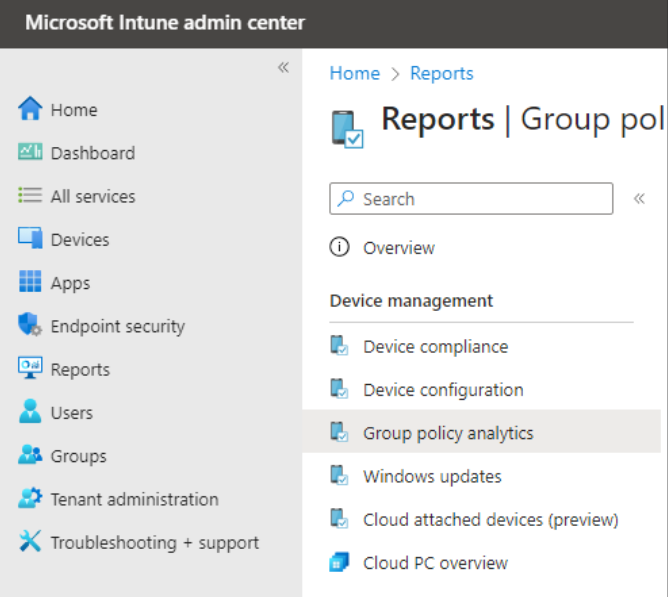The width and height of the screenshot is (668, 597).
Task: Click the All services list icon
Action: pyautogui.click(x=30, y=196)
